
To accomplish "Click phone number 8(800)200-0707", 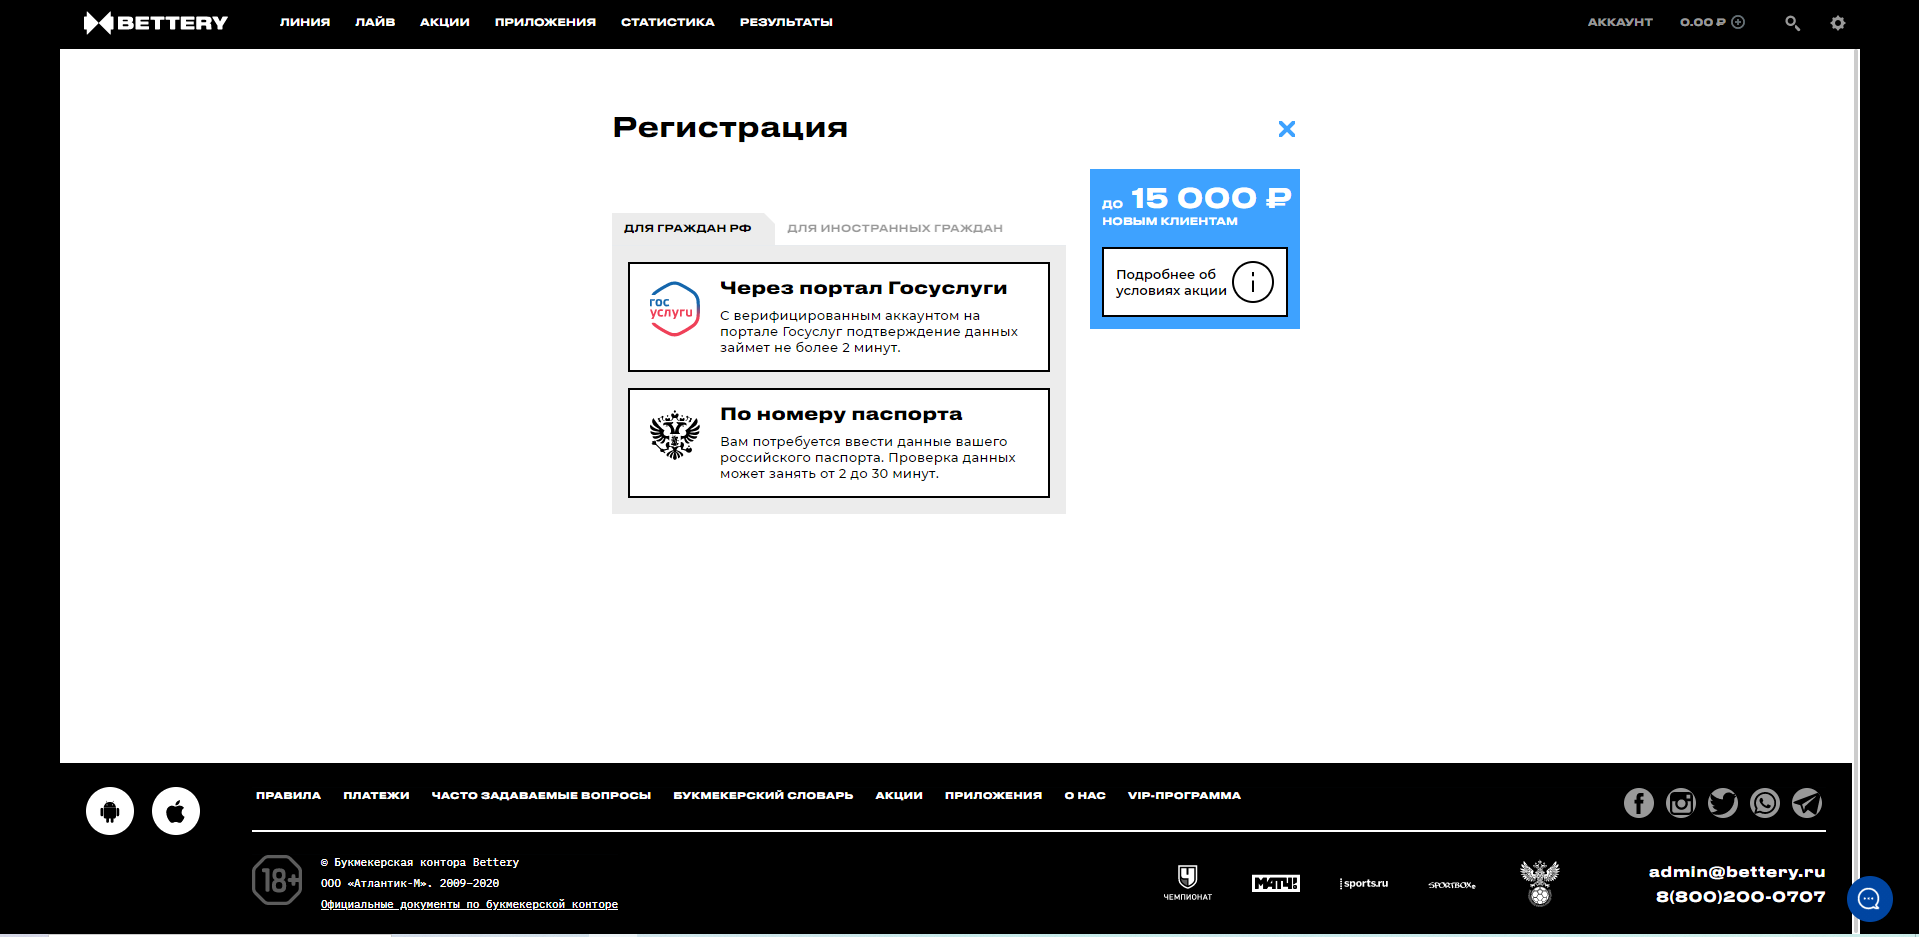I will pyautogui.click(x=1741, y=897).
